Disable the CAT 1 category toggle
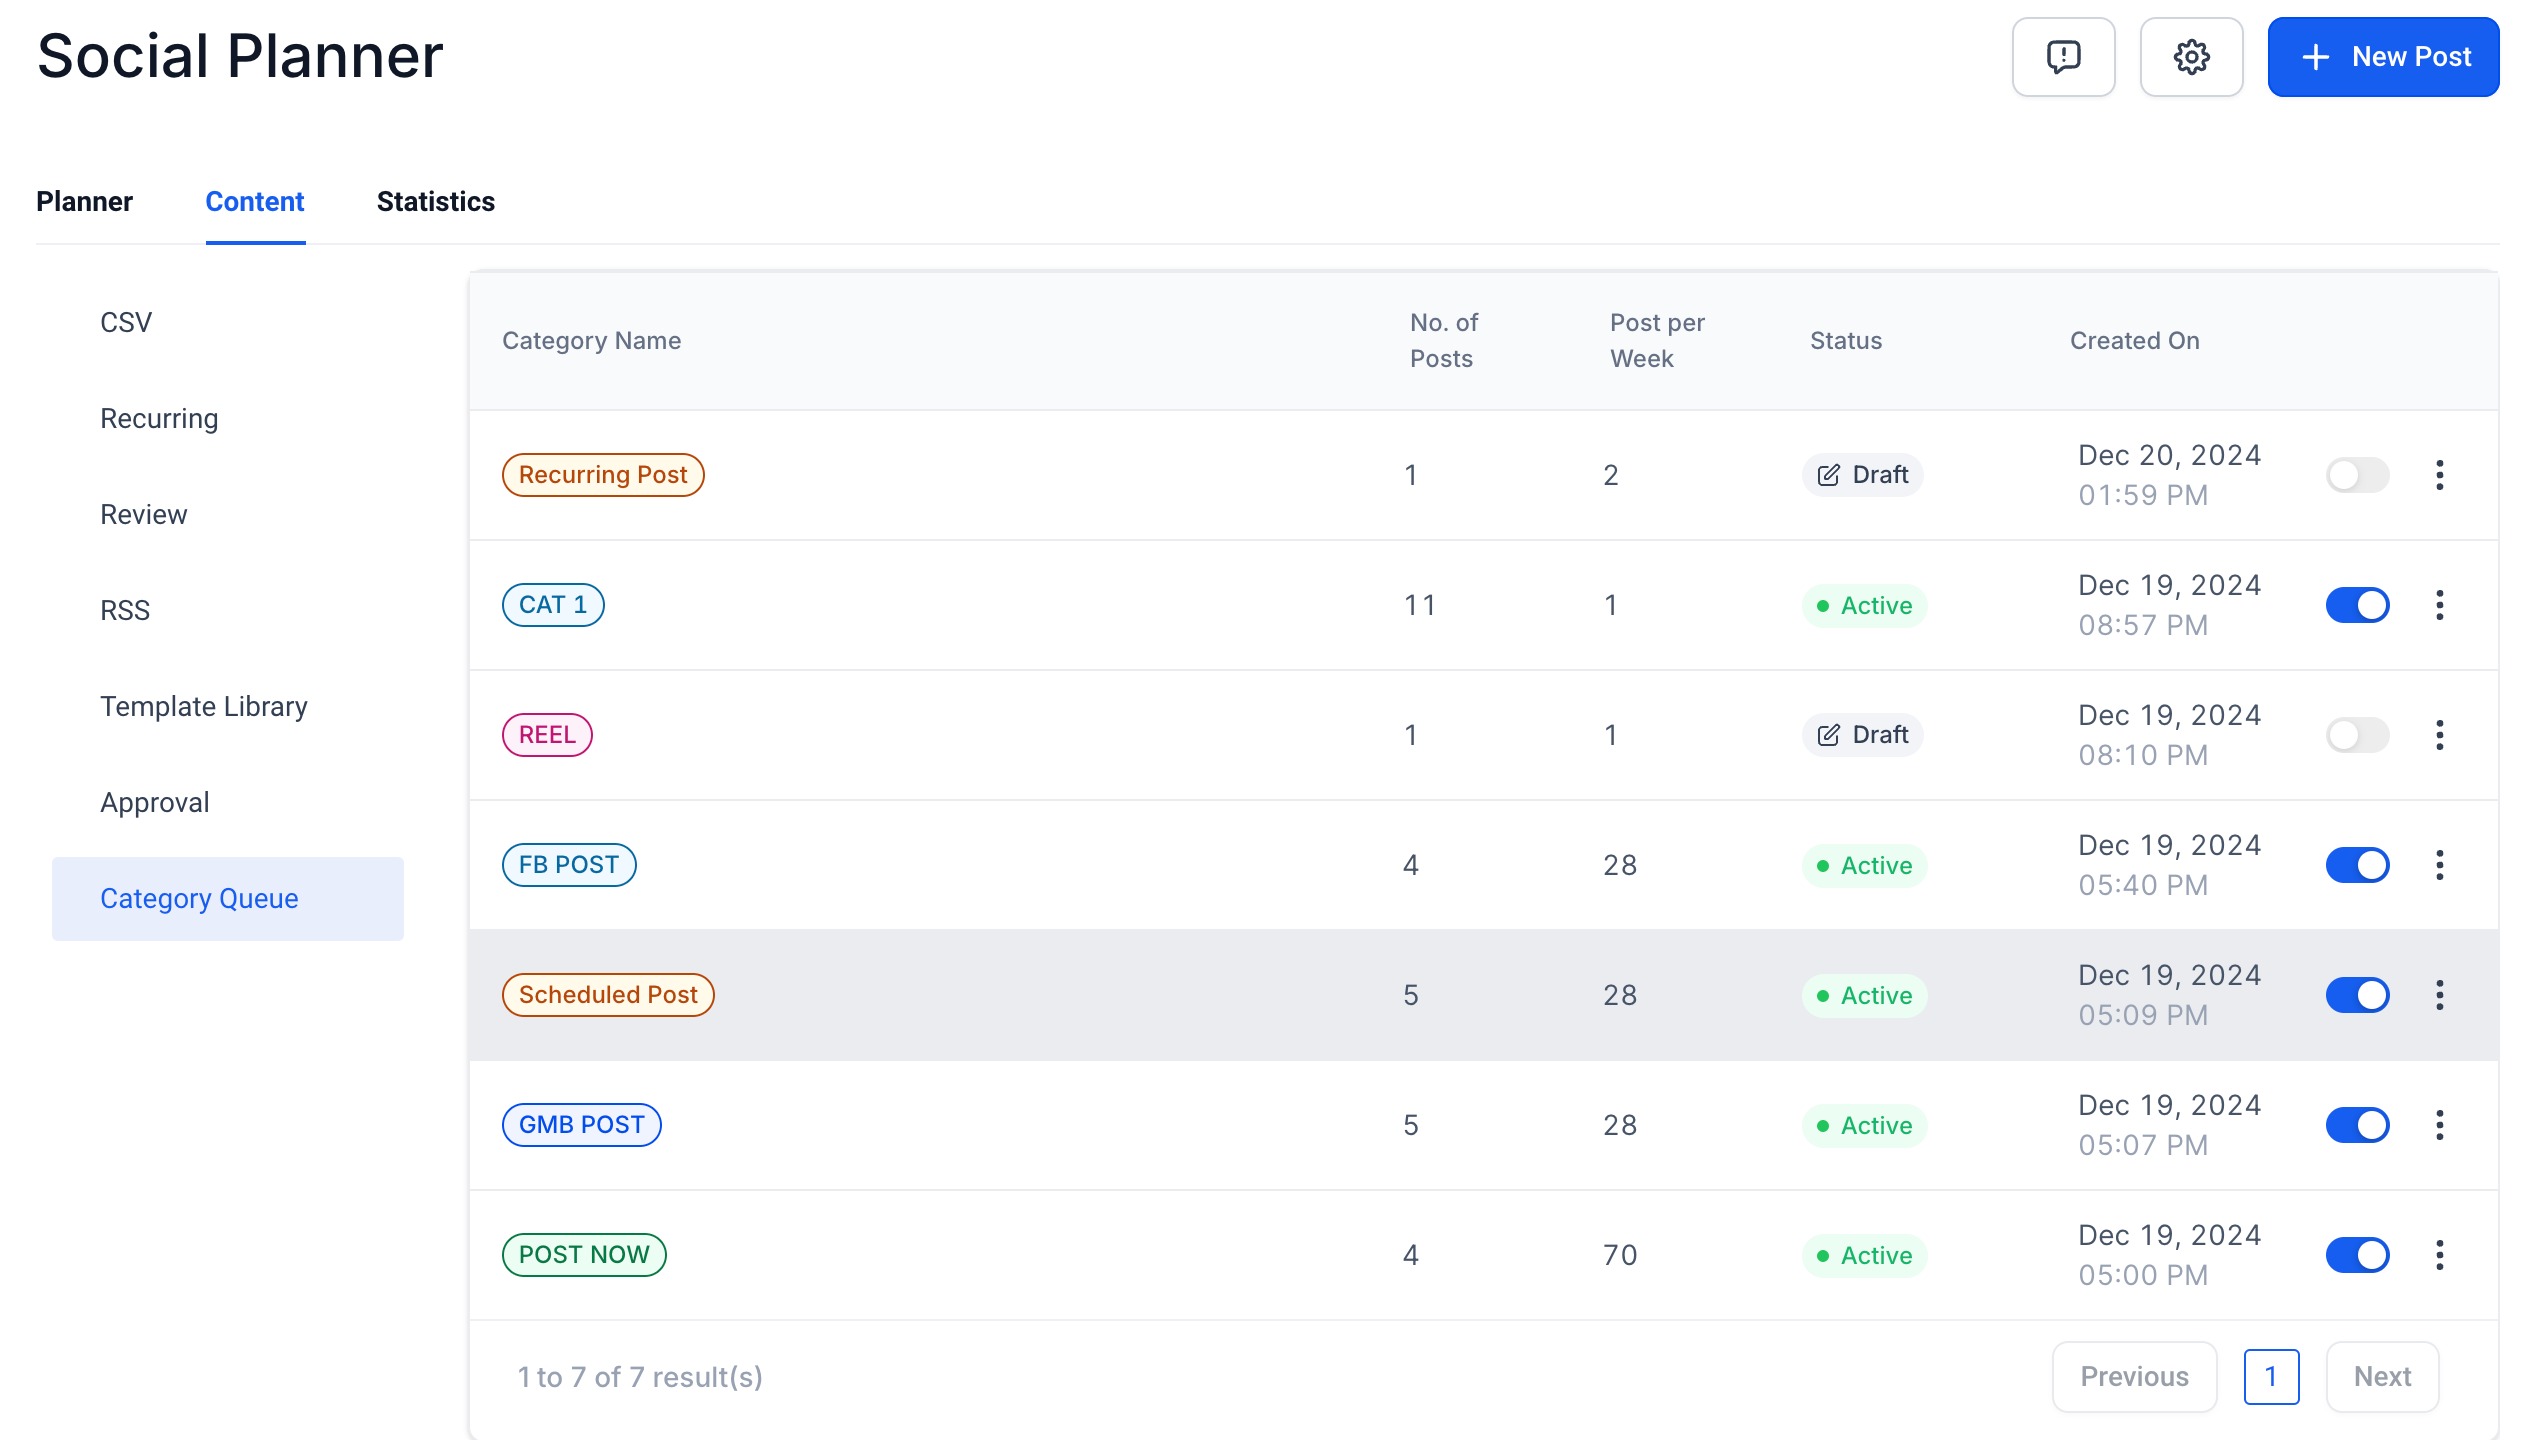The width and height of the screenshot is (2526, 1440). pos(2357,605)
